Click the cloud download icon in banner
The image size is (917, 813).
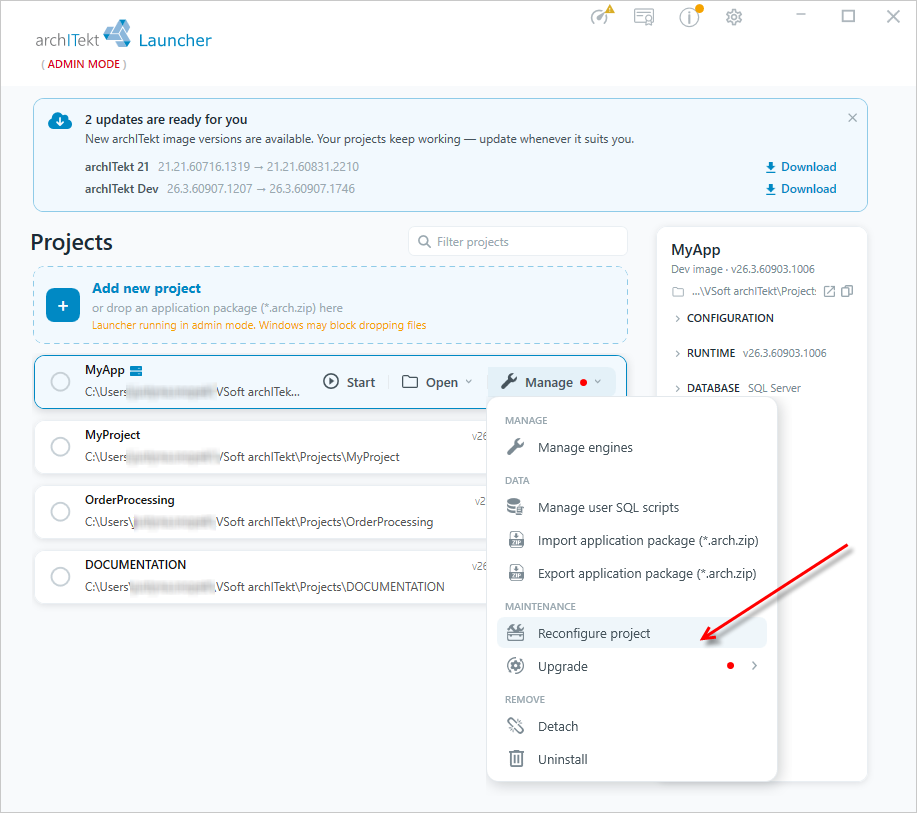point(60,120)
